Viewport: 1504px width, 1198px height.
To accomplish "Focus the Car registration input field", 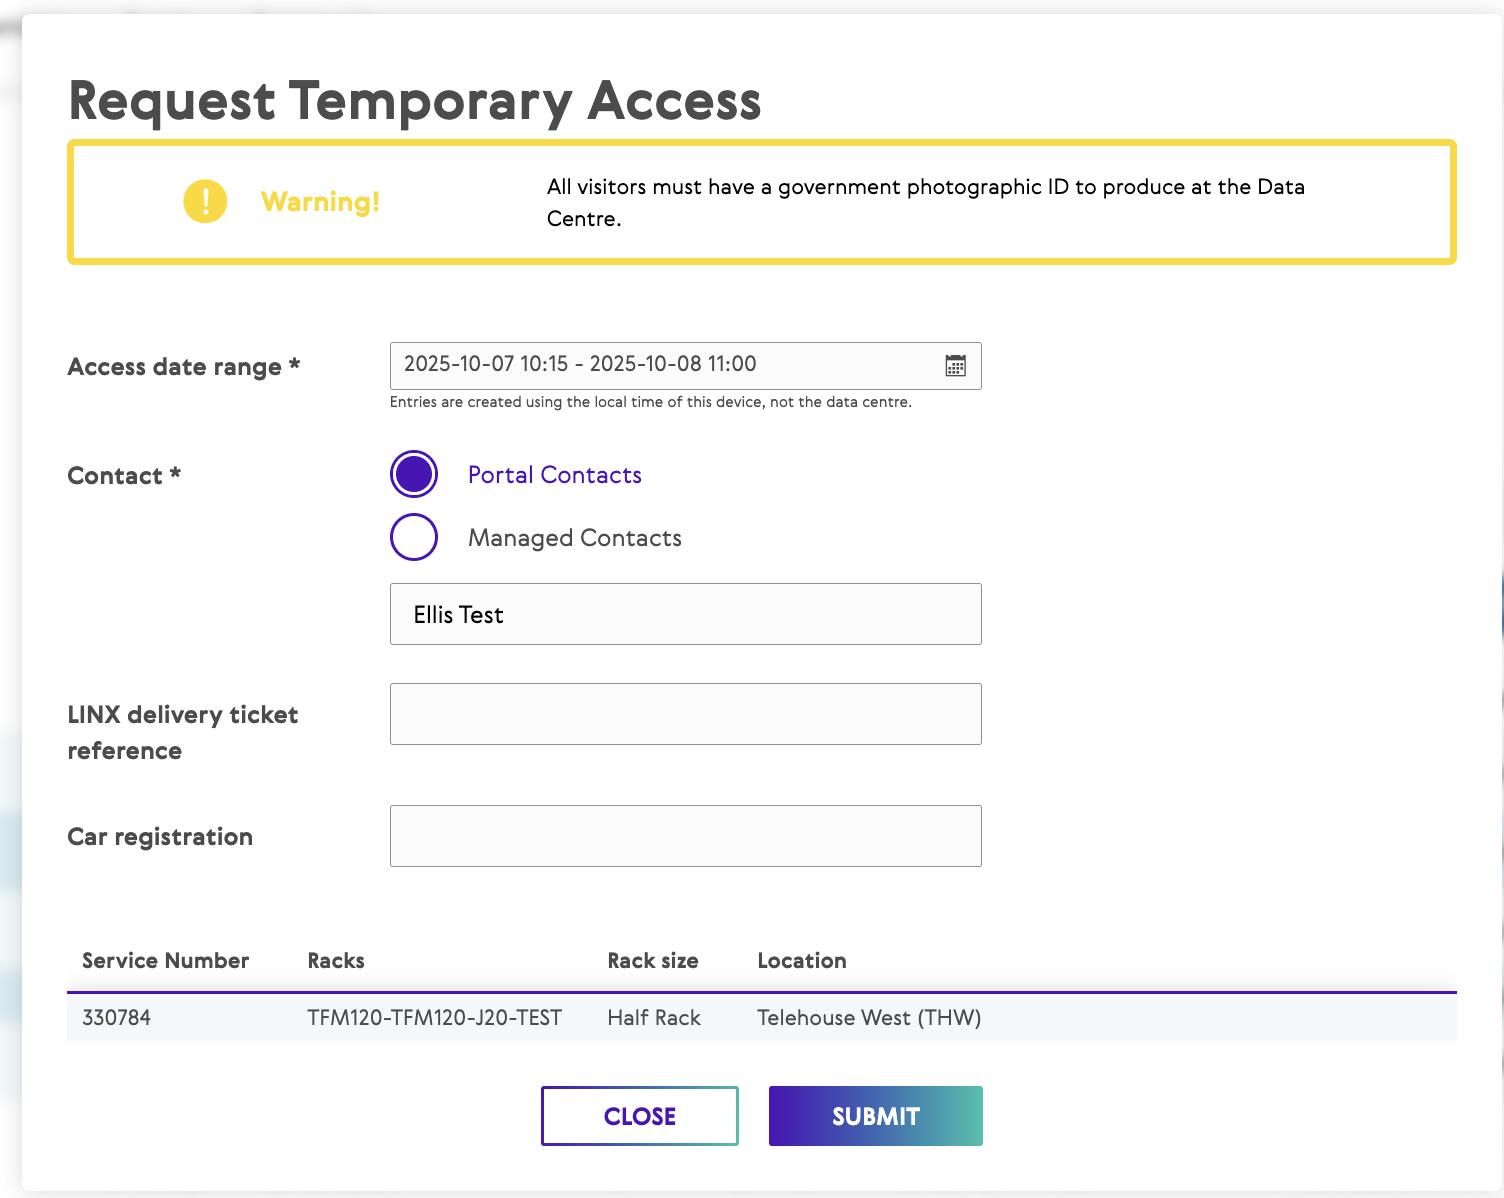I will point(685,836).
